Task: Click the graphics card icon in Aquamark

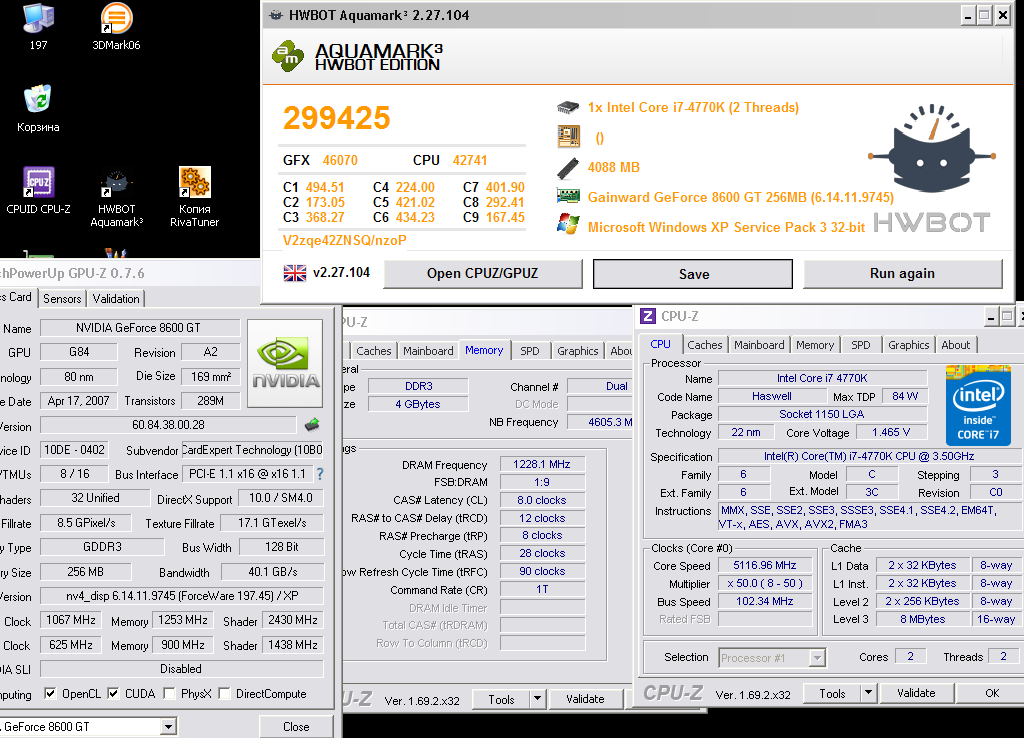Action: coord(568,196)
